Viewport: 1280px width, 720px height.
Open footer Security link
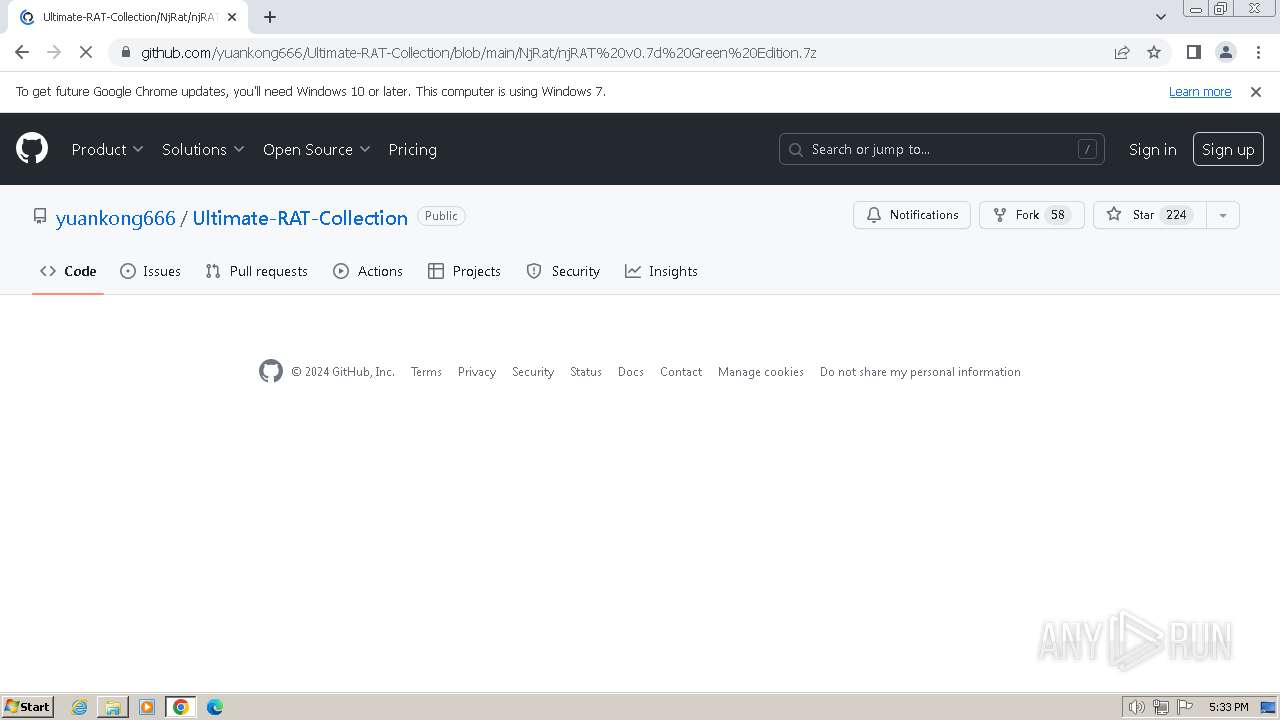pos(533,371)
